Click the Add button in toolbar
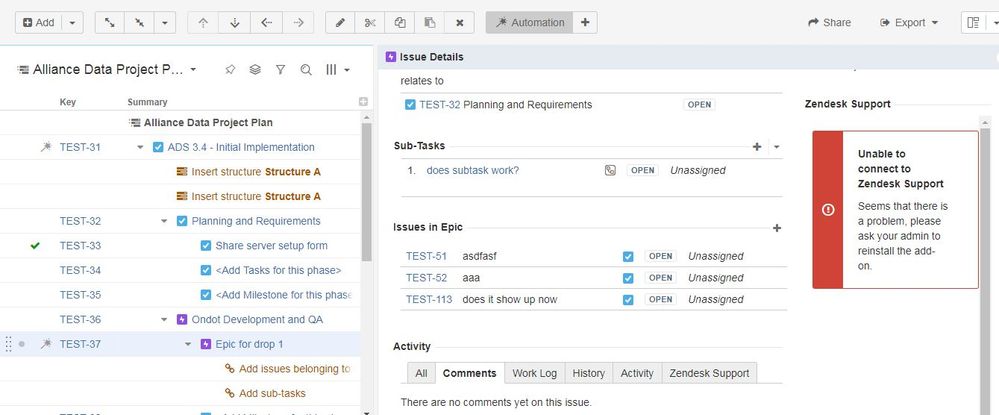This screenshot has height=415, width=999. [39, 22]
